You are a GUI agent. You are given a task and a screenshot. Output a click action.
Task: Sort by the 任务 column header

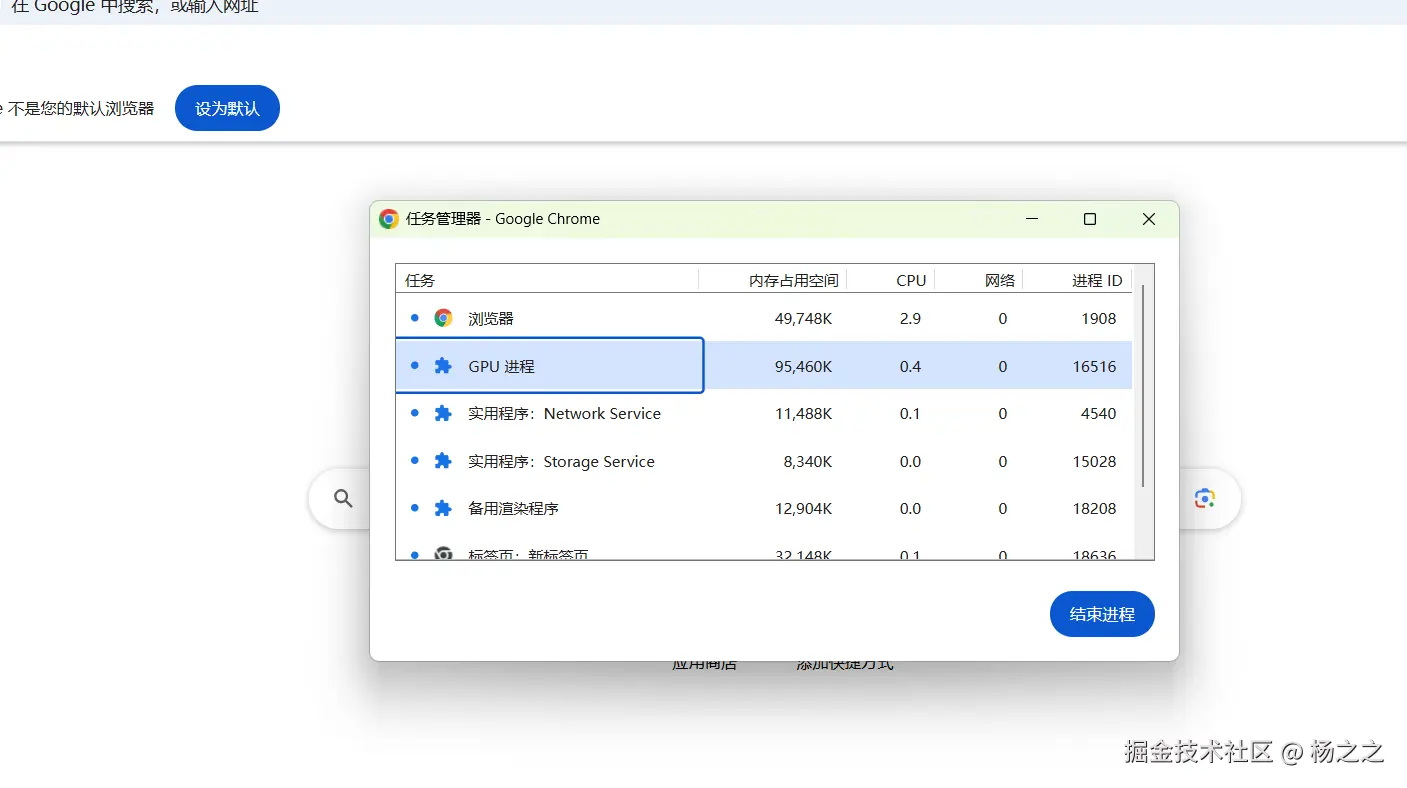547,280
